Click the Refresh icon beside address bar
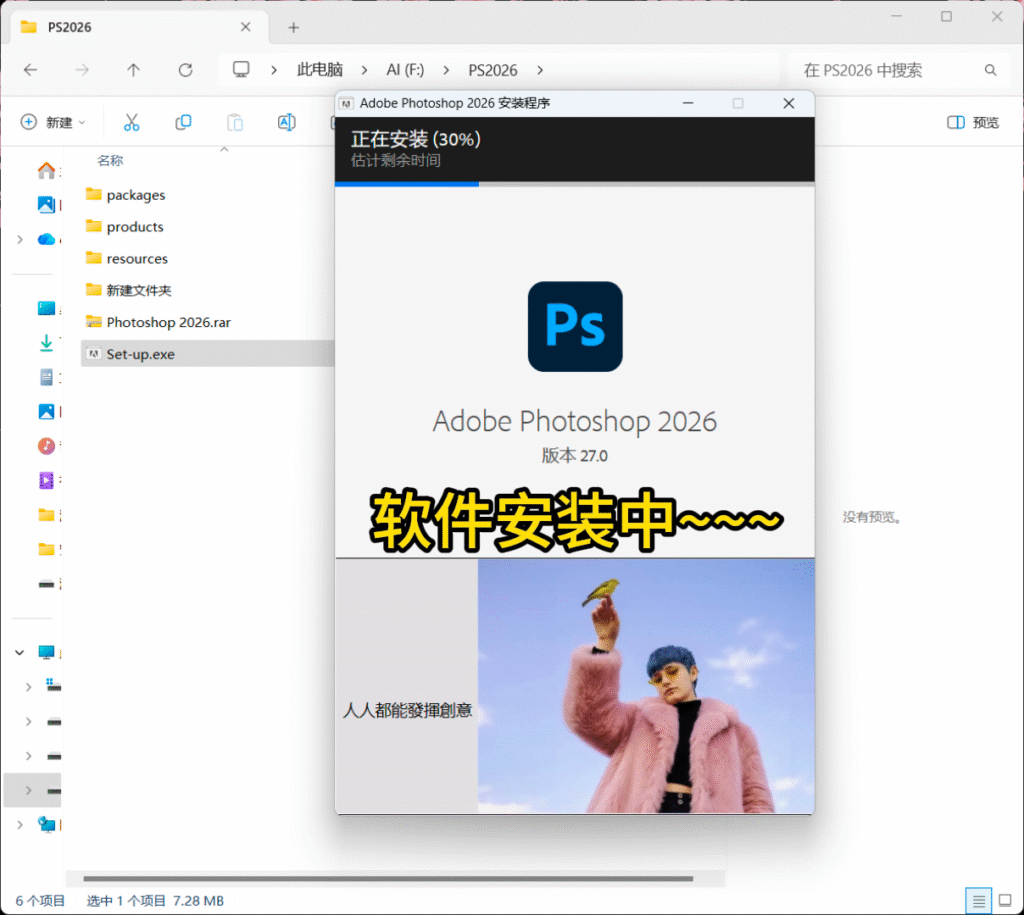This screenshot has width=1024, height=915. 185,70
